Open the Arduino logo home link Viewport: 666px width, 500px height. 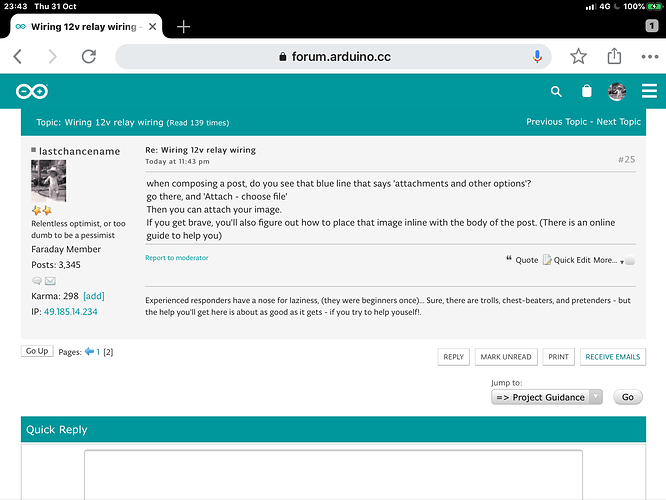pos(32,91)
